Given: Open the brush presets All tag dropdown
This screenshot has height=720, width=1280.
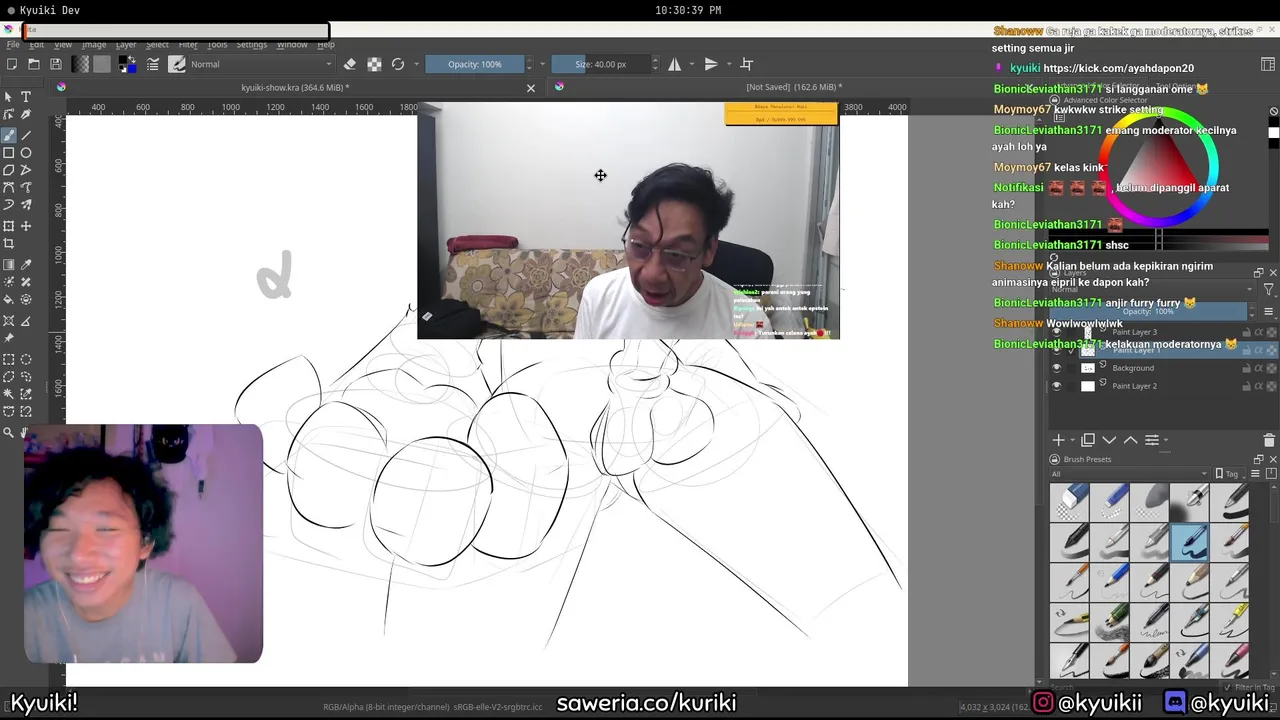Looking at the screenshot, I should [1129, 474].
